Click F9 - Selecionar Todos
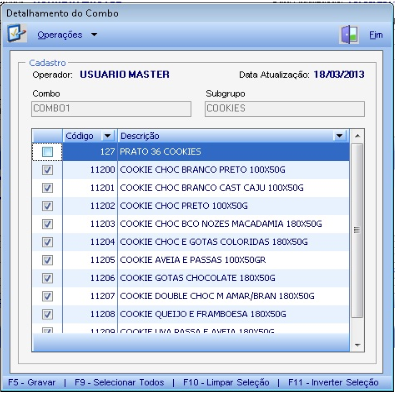Screen dimensions: 395x395 [x=119, y=383]
